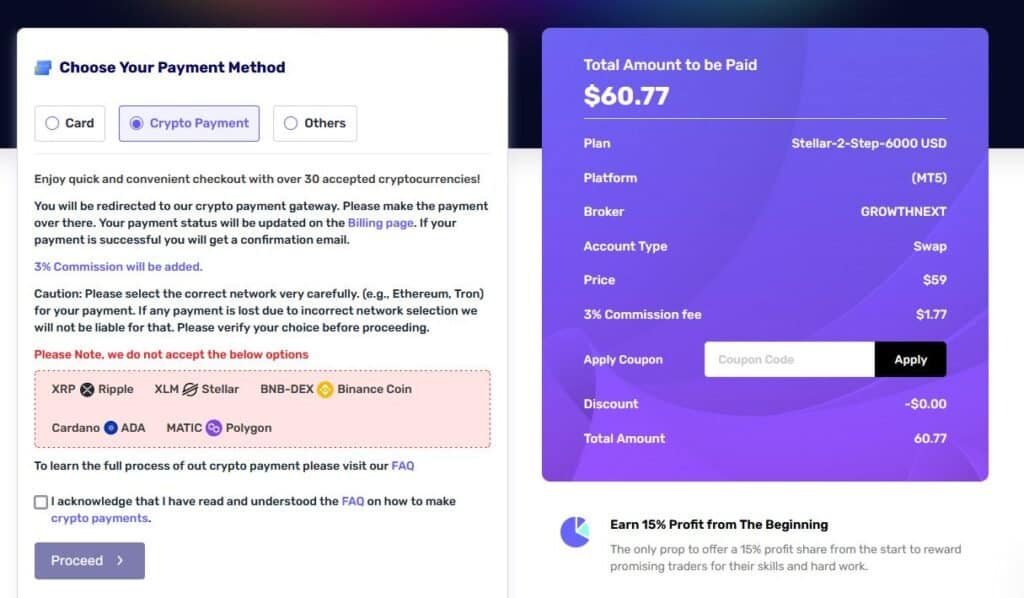Click the Cardano ADA crypto icon
Viewport: 1024px width, 598px height.
[112, 428]
